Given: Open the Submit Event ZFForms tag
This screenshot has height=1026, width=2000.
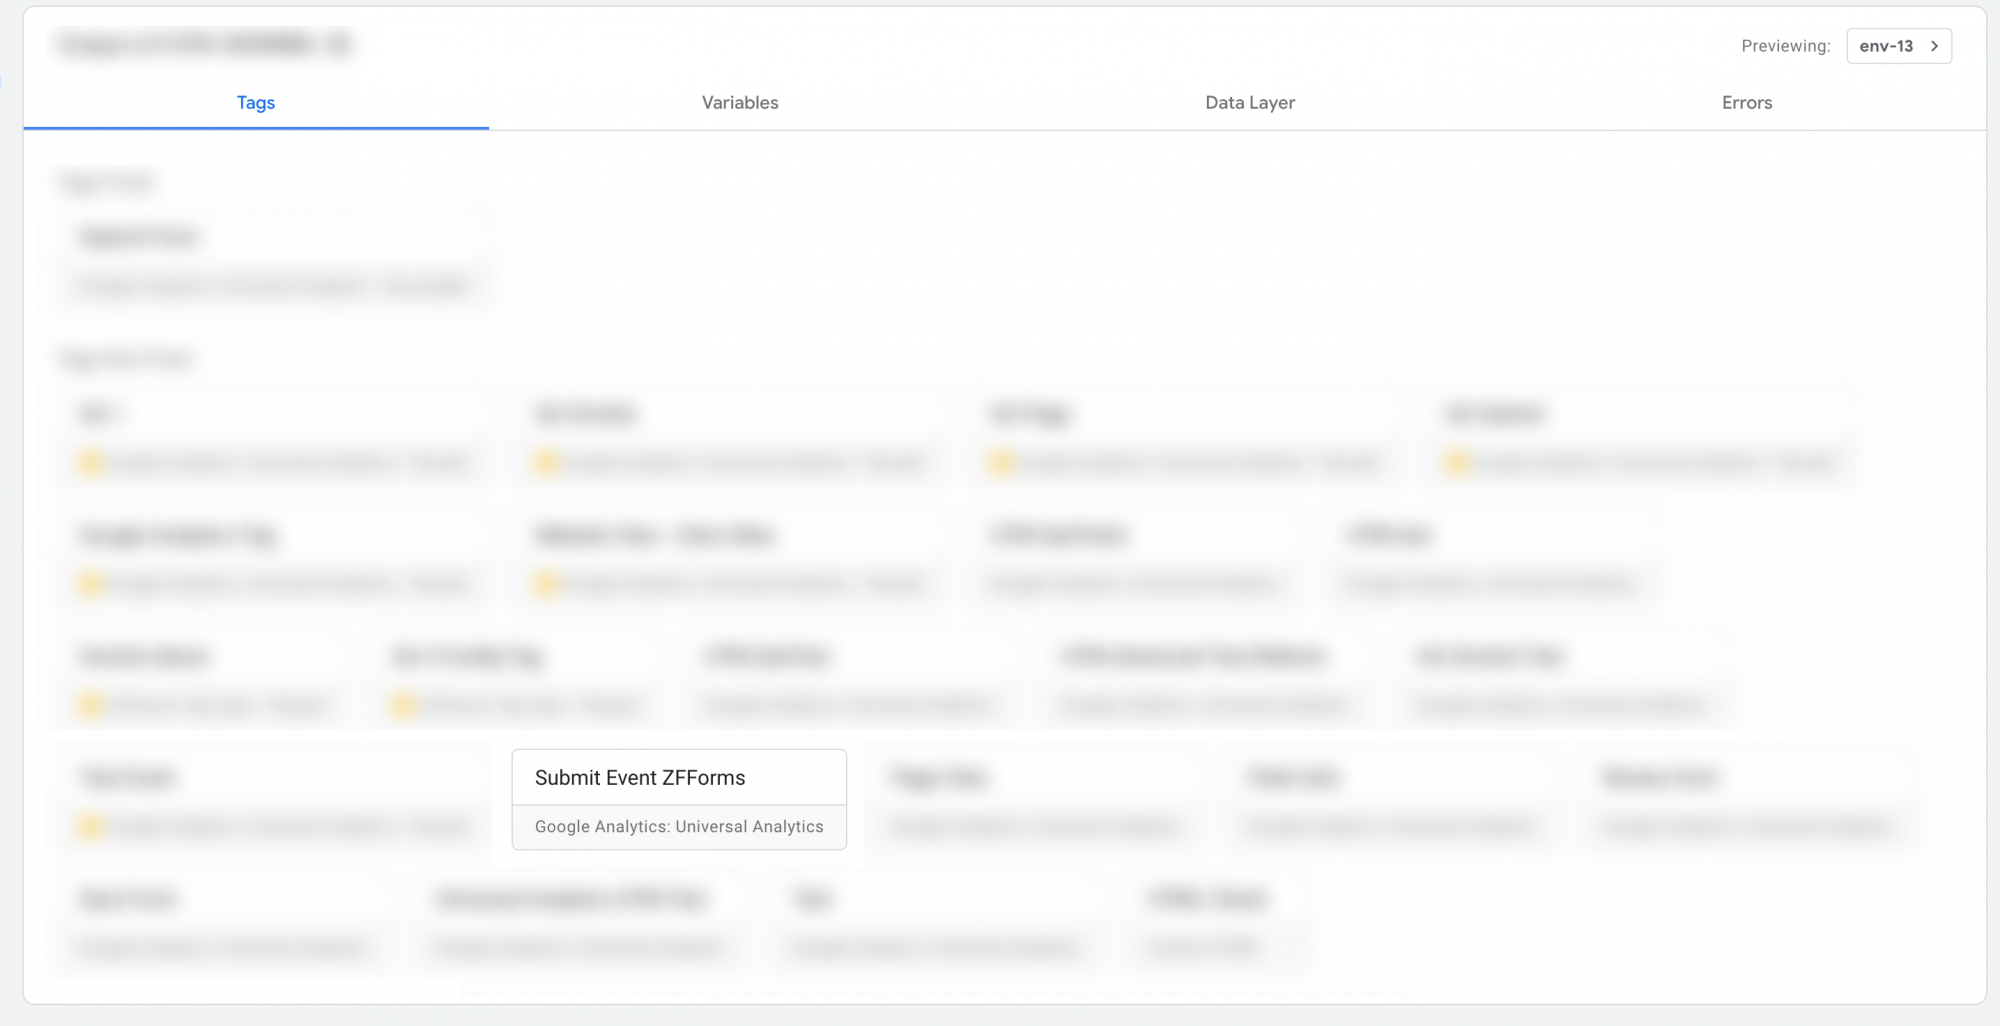Looking at the screenshot, I should (640, 778).
